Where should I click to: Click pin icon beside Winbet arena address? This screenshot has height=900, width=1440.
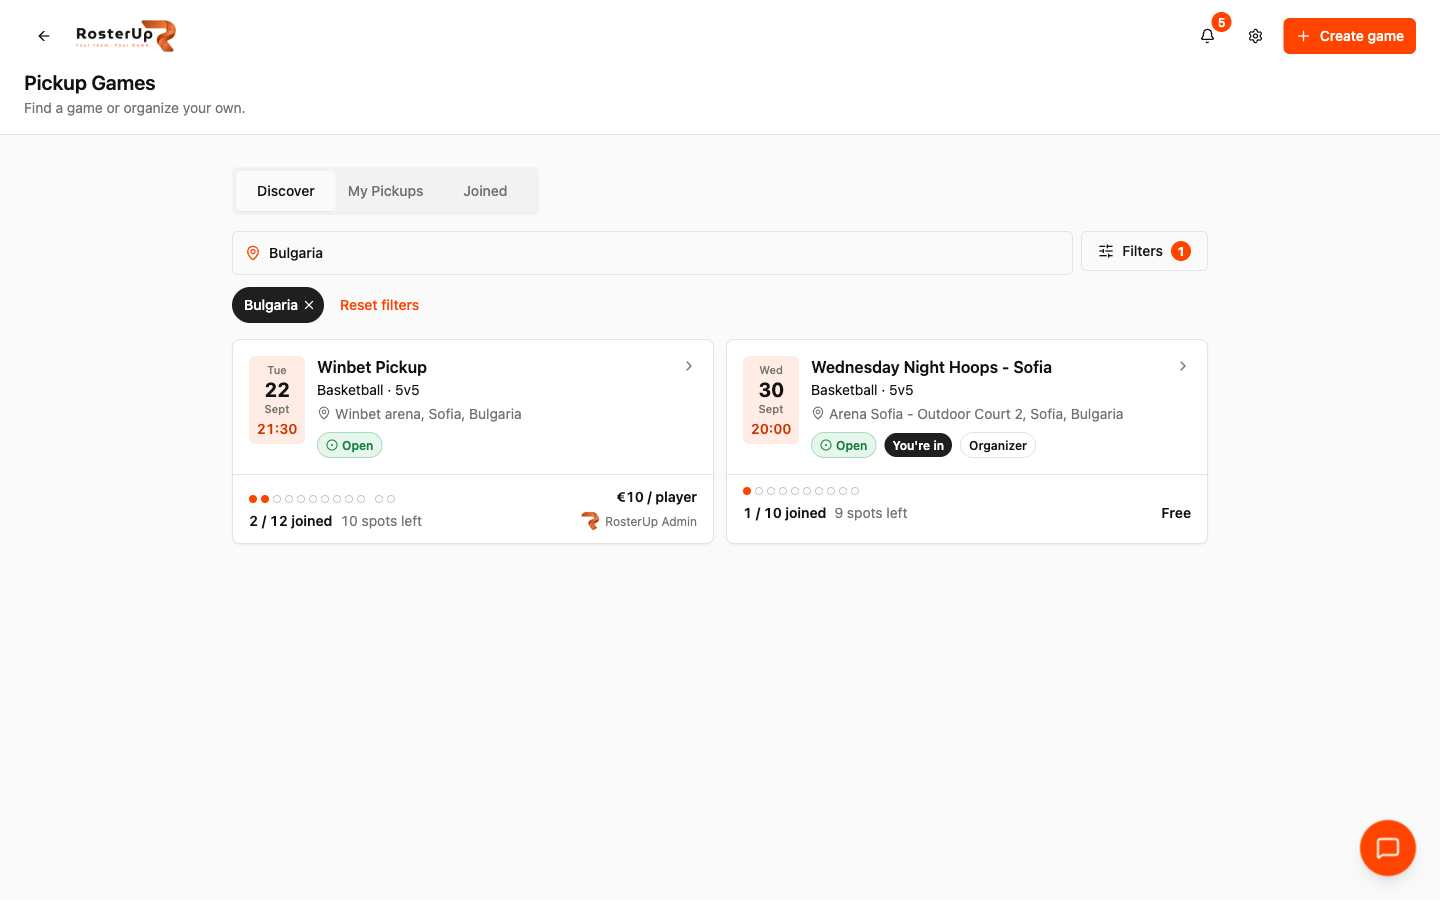(324, 414)
